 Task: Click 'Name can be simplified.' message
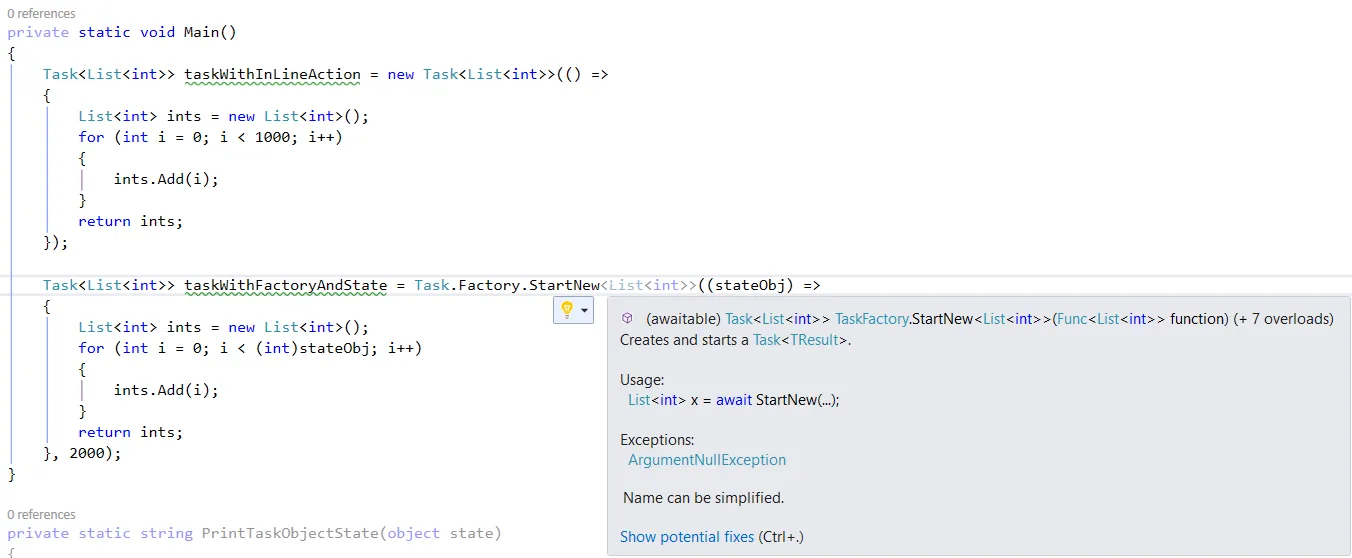[x=704, y=498]
